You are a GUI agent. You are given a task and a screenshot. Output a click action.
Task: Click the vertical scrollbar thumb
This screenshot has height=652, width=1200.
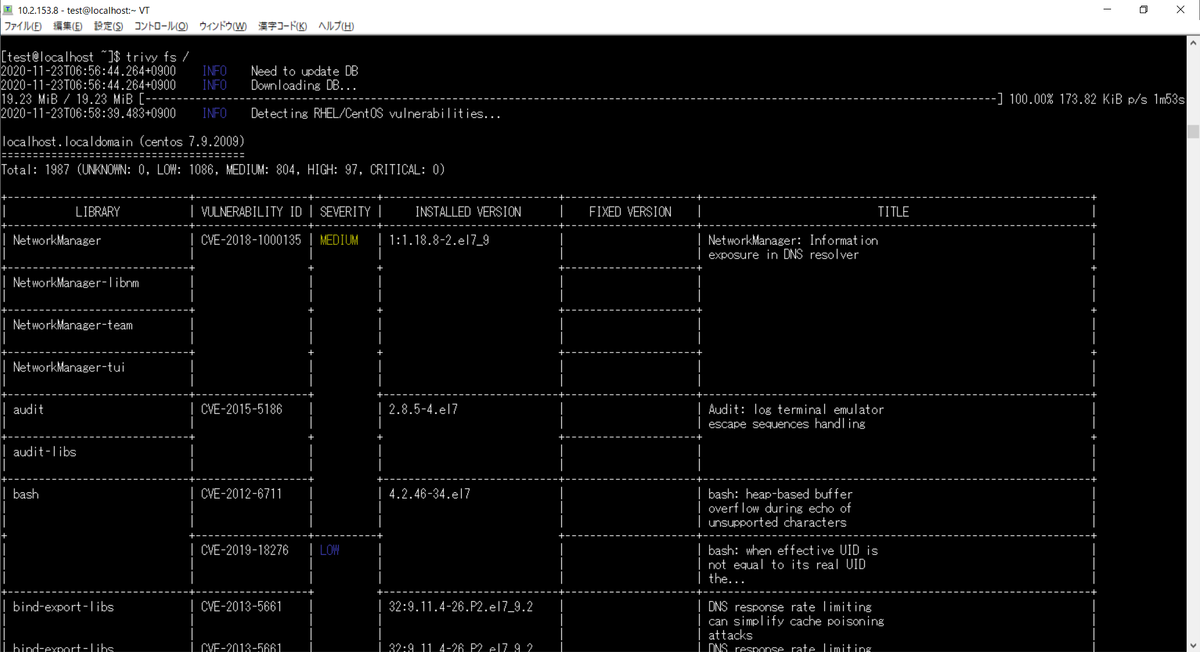coord(1192,131)
